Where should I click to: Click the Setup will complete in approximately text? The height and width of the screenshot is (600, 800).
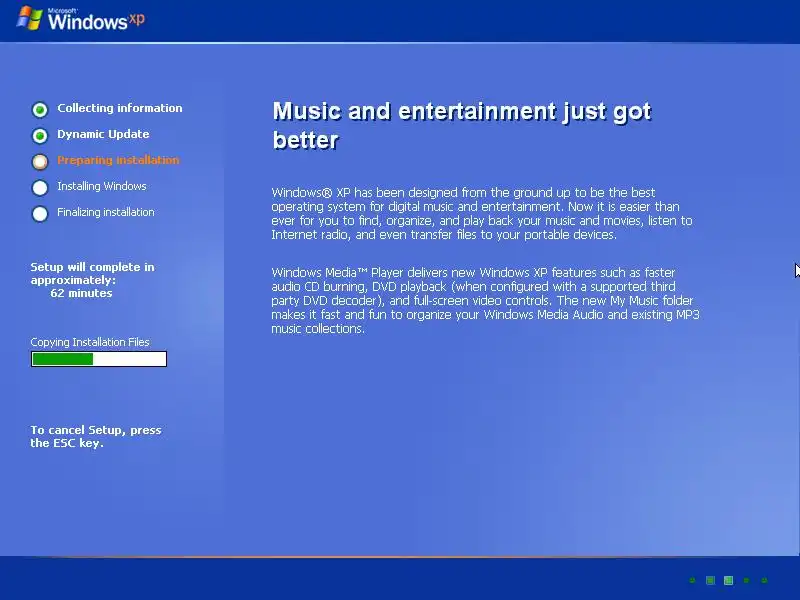click(x=92, y=273)
